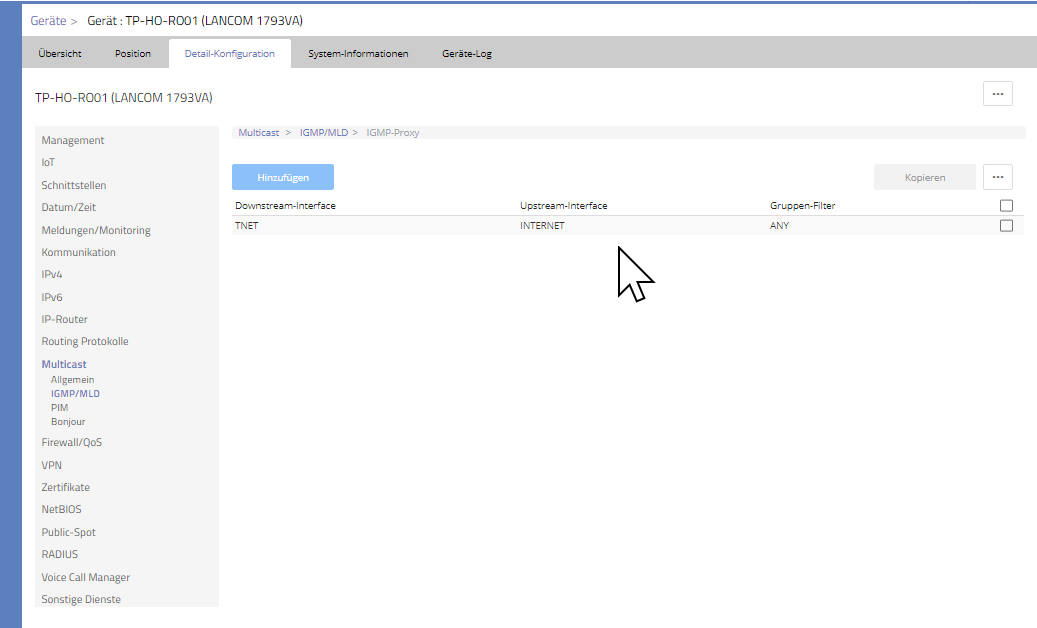Expand Management in the sidebar
The image size is (1037, 628).
[73, 140]
